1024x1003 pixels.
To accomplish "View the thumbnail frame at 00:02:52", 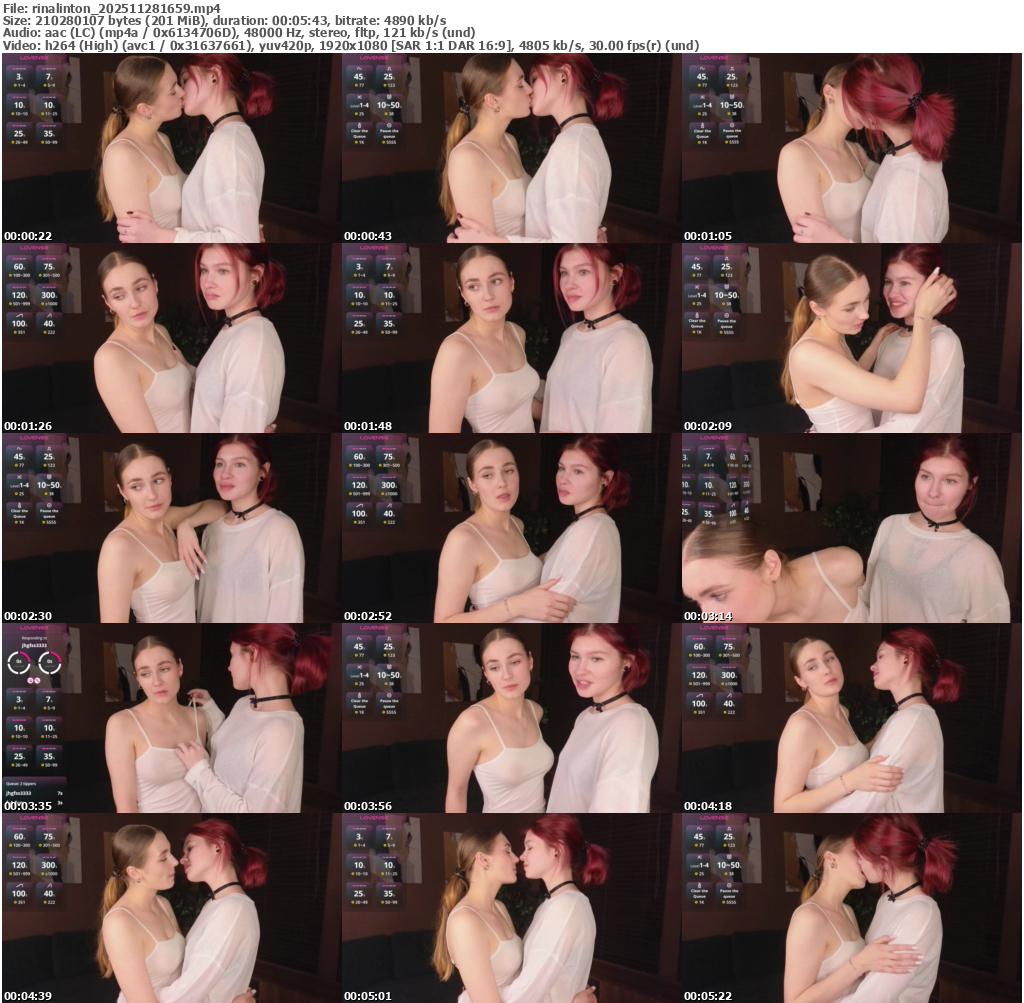I will click(x=511, y=528).
